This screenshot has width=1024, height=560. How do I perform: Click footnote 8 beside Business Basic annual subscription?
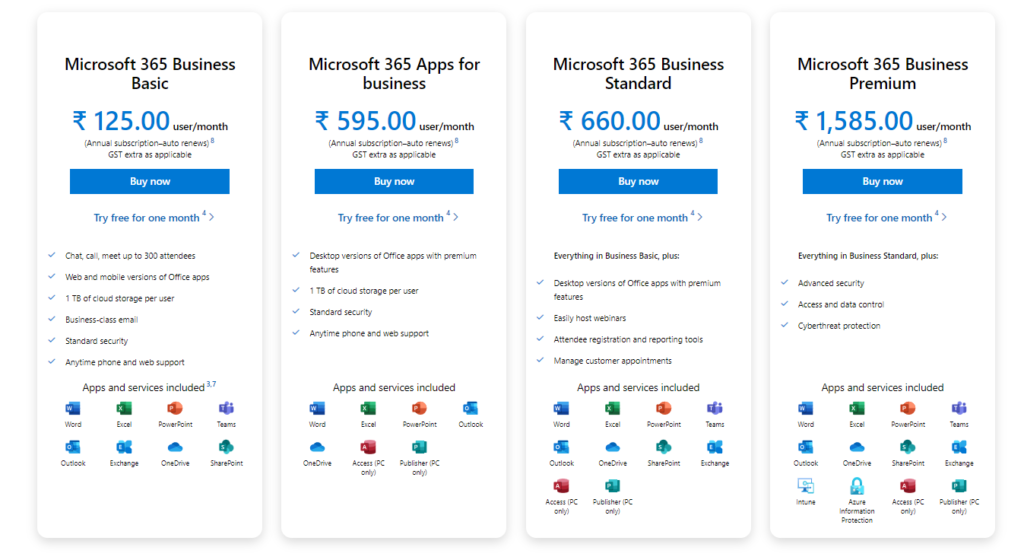(x=212, y=141)
